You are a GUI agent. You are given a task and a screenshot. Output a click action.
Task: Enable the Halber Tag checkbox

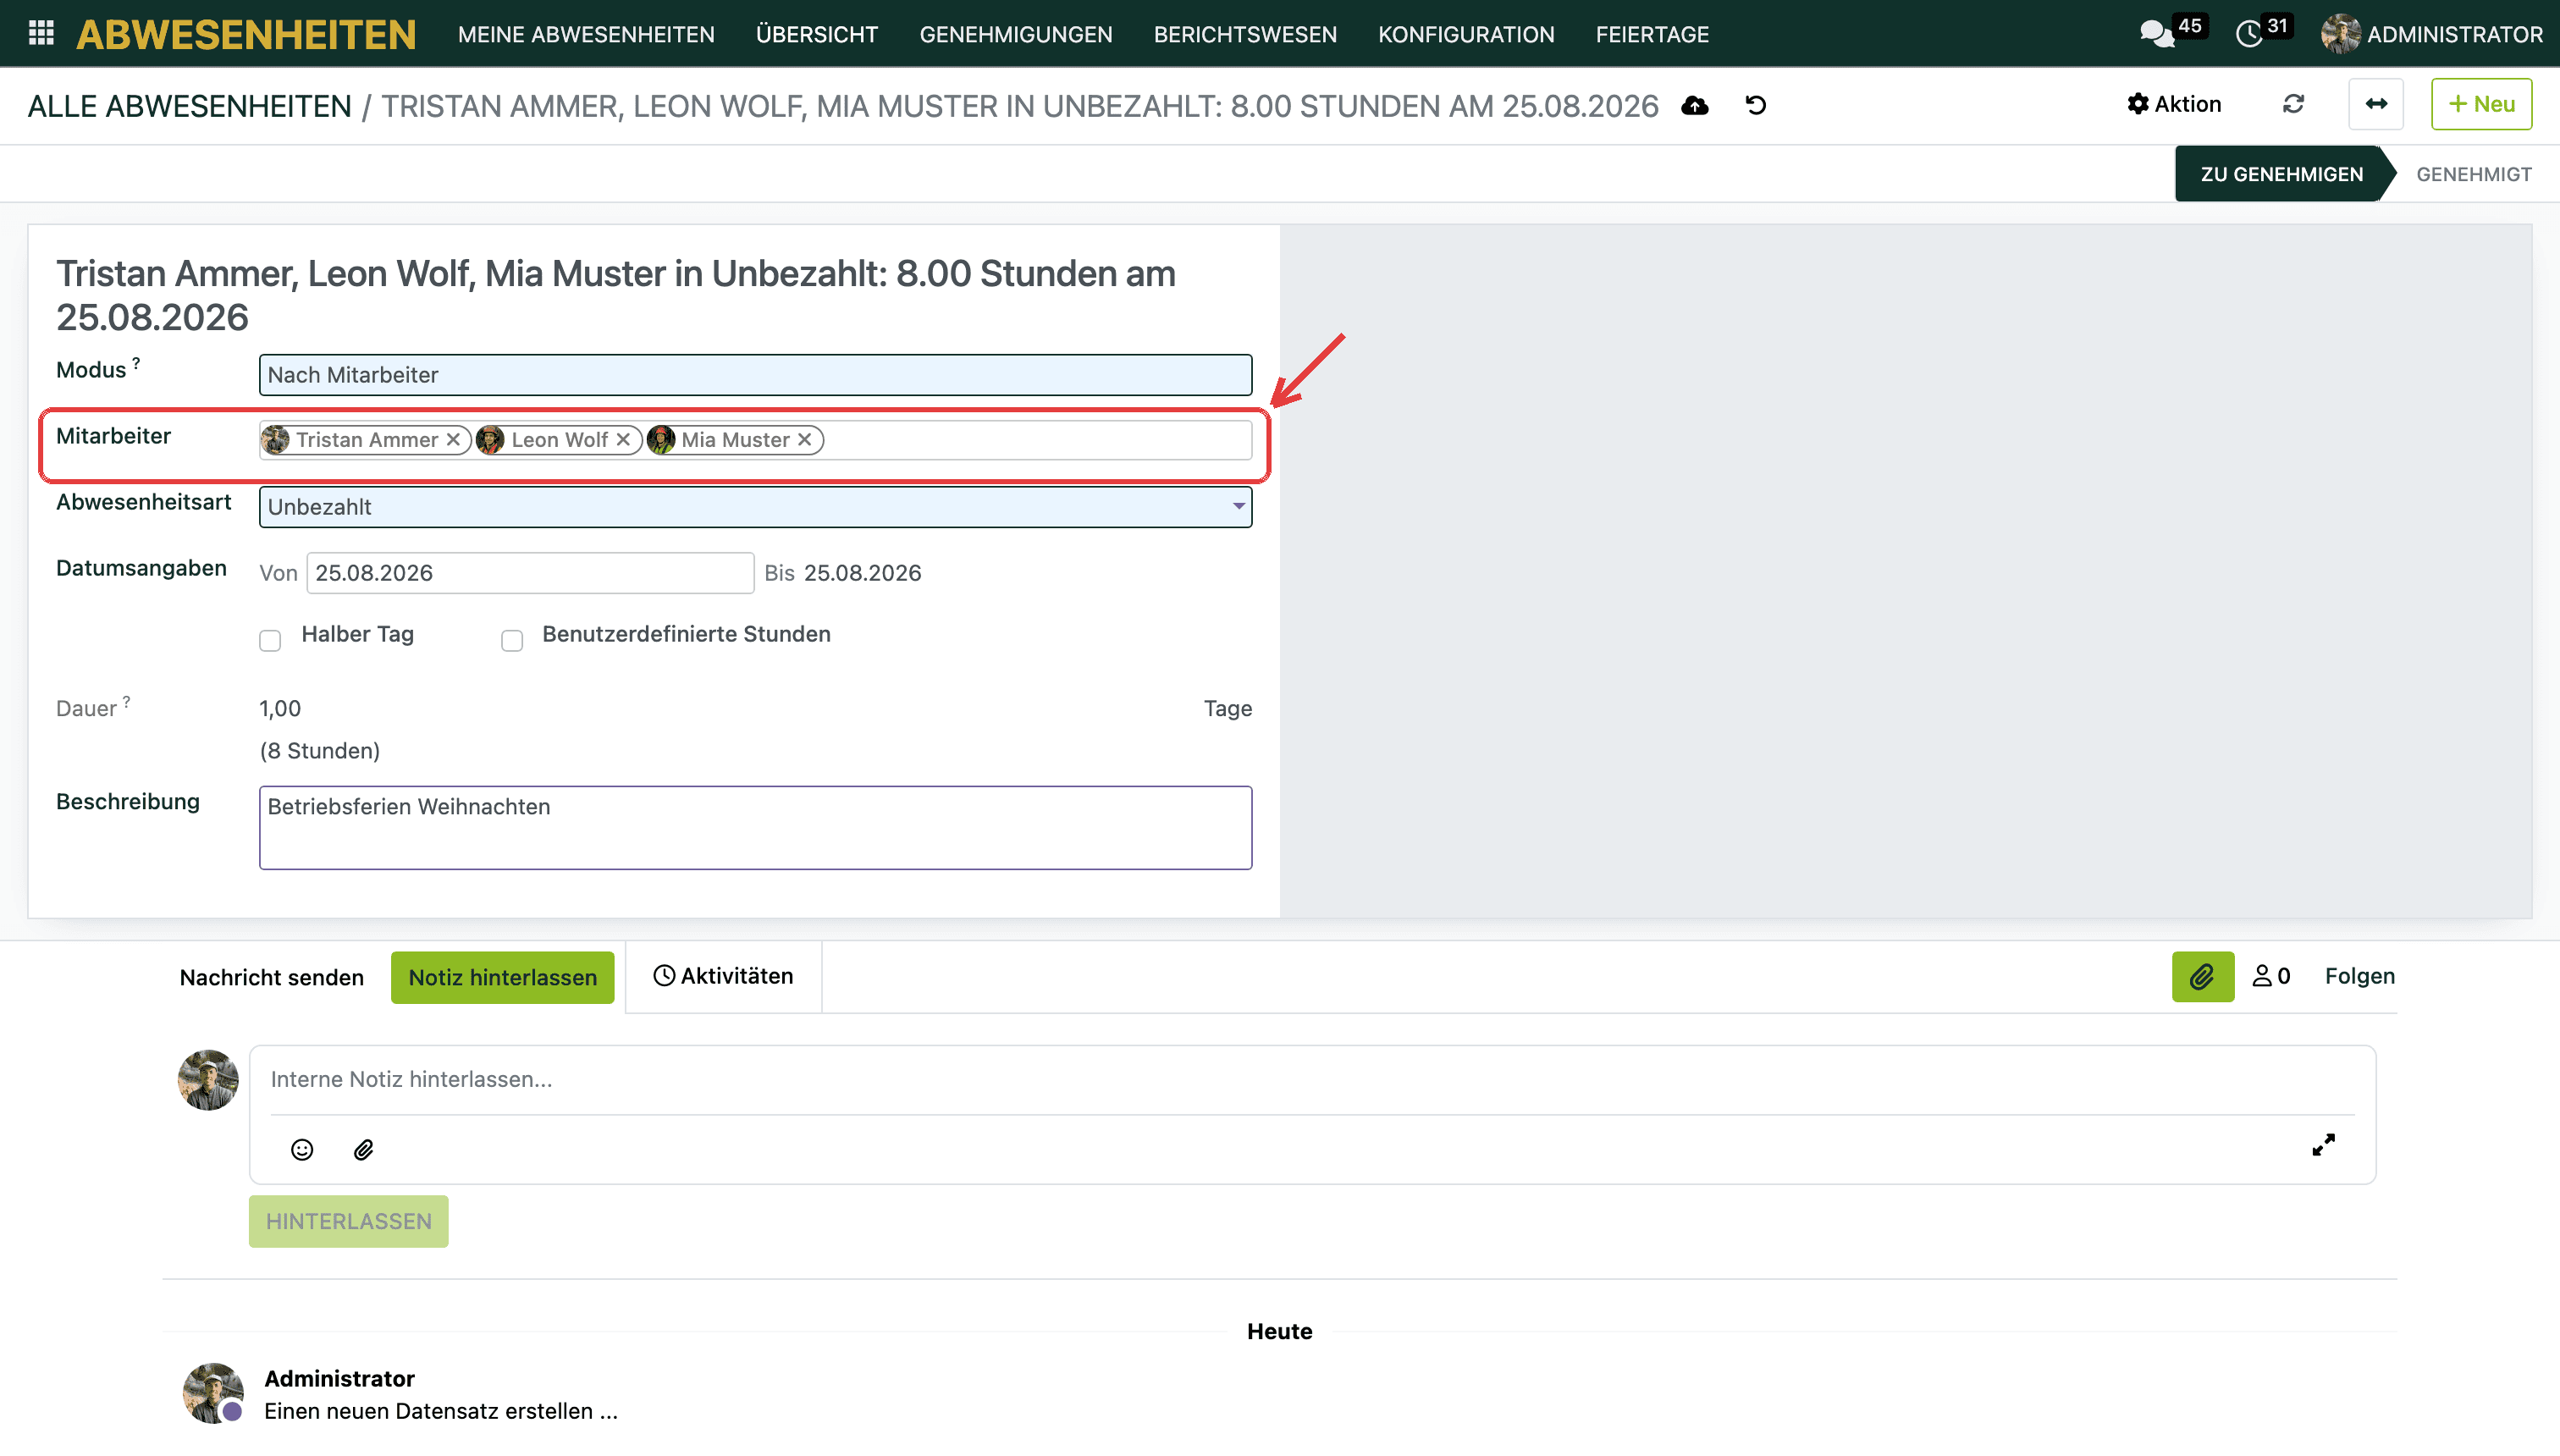pyautogui.click(x=270, y=640)
